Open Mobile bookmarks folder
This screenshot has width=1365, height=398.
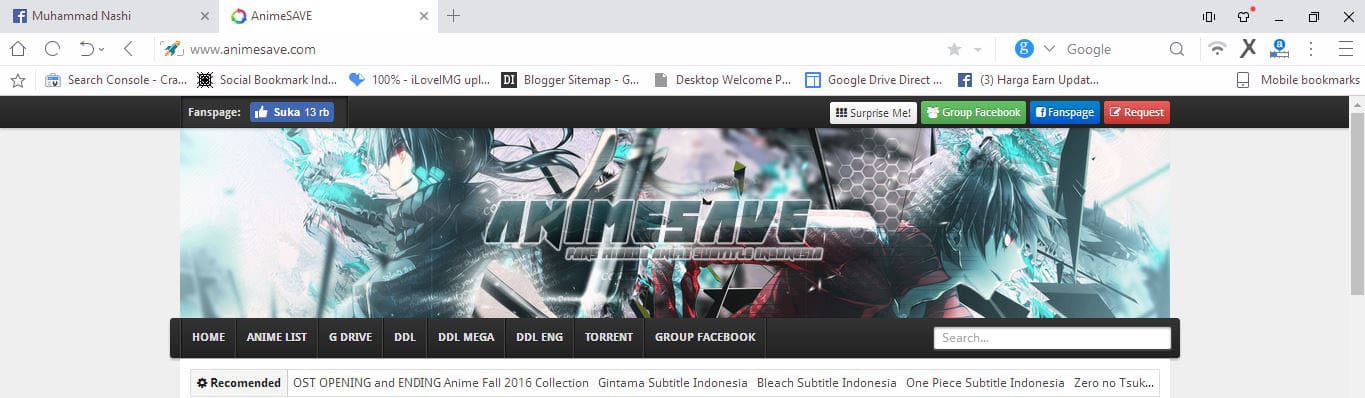pyautogui.click(x=1298, y=80)
